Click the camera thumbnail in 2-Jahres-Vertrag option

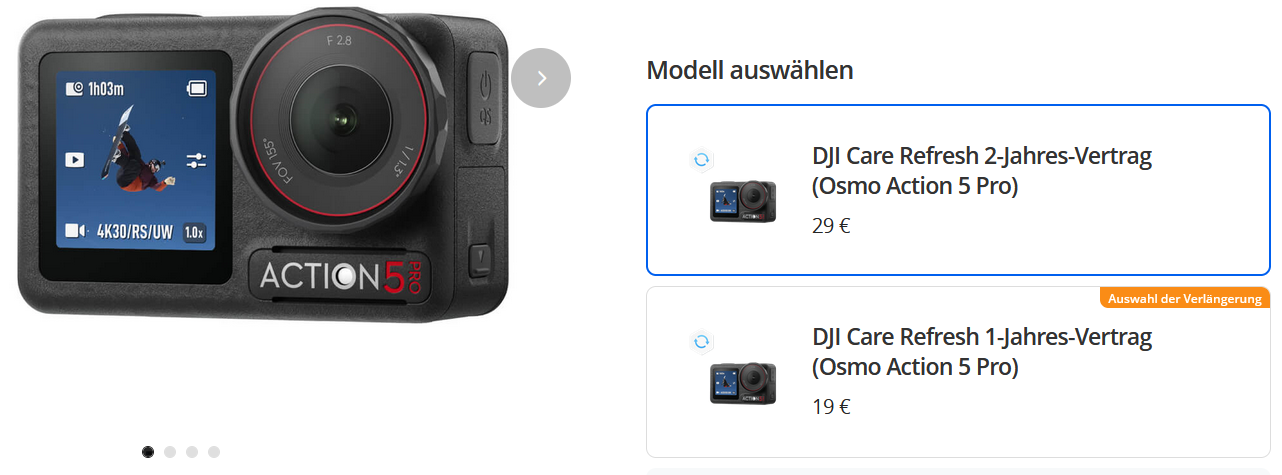(743, 201)
